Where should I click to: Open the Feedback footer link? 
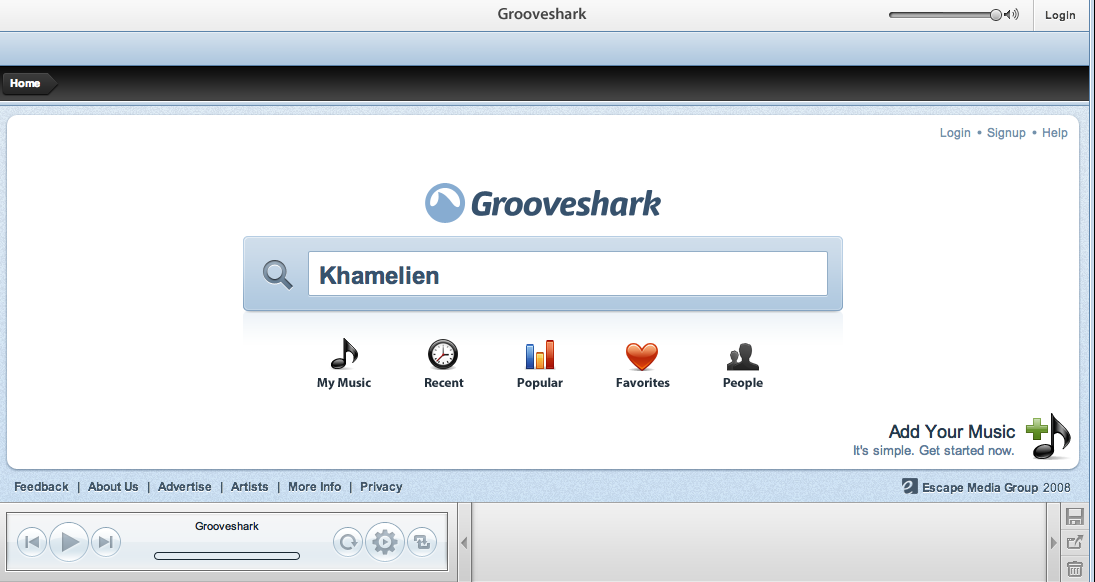click(41, 486)
